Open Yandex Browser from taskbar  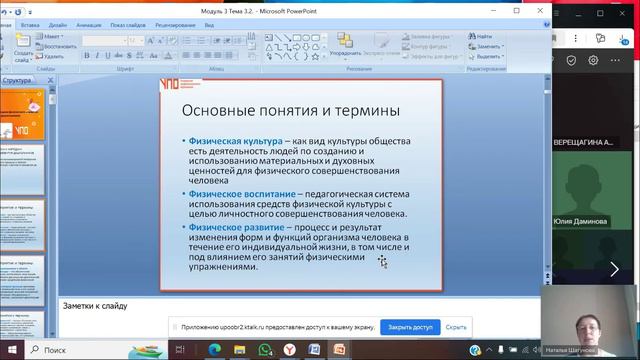(289, 350)
